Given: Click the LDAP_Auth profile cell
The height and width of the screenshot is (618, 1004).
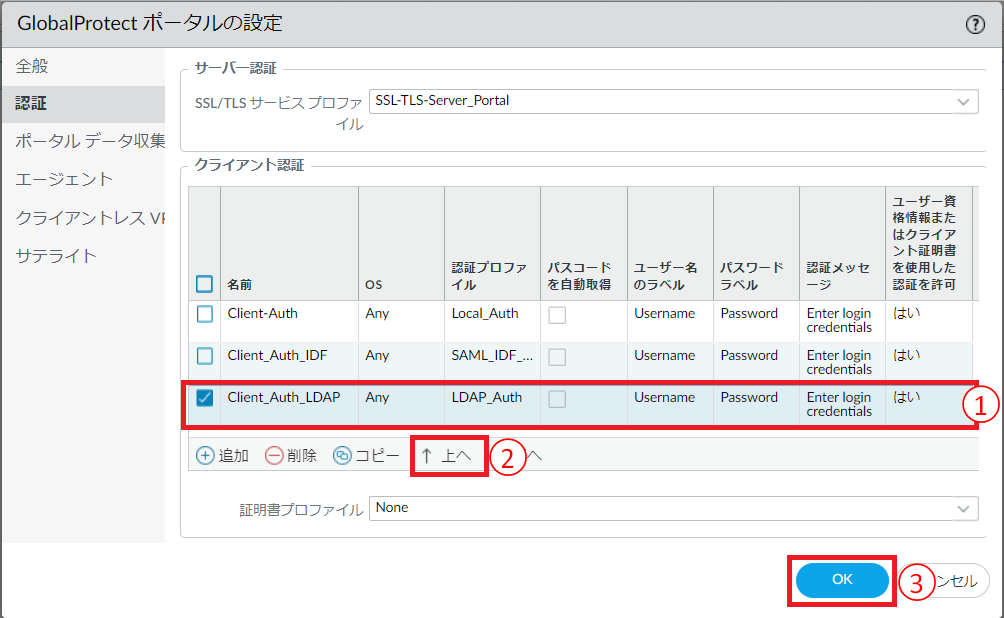Looking at the screenshot, I should (487, 398).
